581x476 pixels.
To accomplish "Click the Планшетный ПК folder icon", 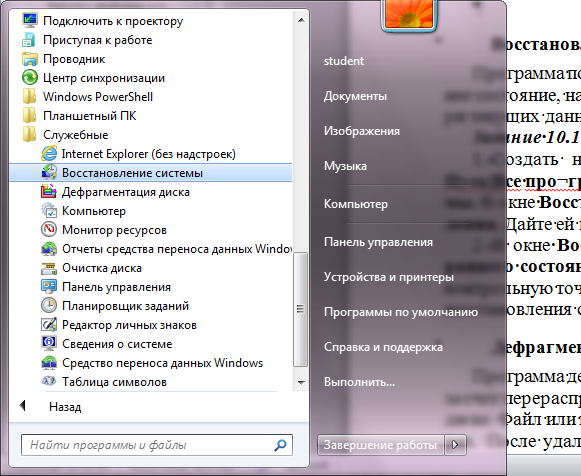I will [29, 116].
